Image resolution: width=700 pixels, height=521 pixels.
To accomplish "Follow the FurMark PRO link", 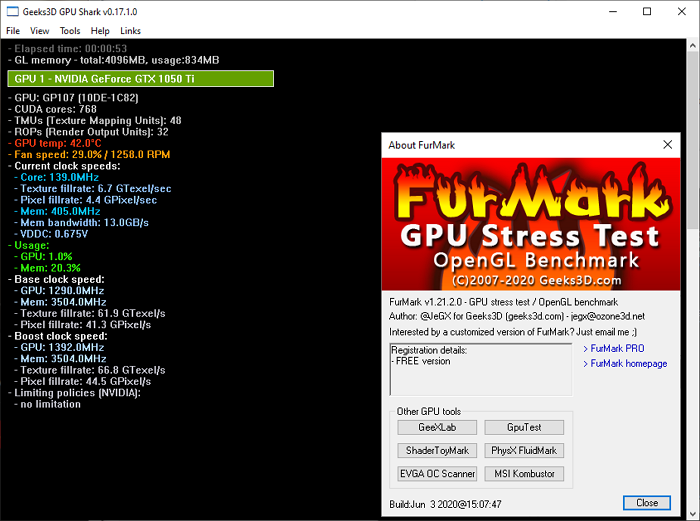I will pyautogui.click(x=617, y=348).
